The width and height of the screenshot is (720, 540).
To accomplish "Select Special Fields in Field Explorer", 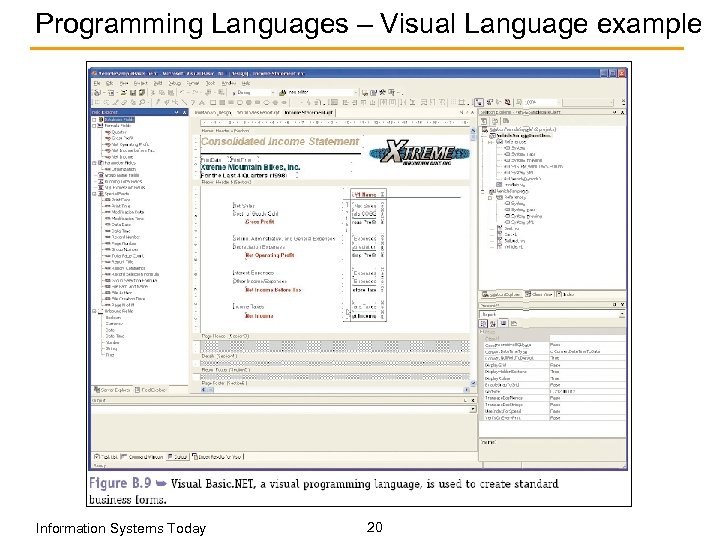I will [x=117, y=194].
